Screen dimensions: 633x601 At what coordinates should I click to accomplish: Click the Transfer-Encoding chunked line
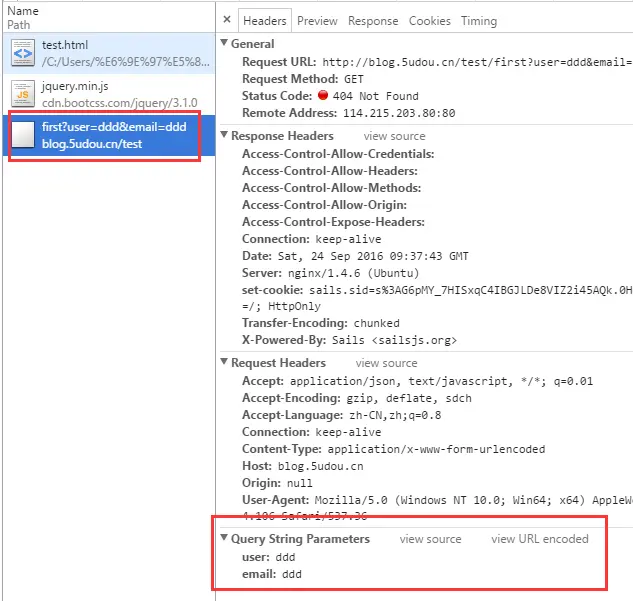(x=321, y=323)
